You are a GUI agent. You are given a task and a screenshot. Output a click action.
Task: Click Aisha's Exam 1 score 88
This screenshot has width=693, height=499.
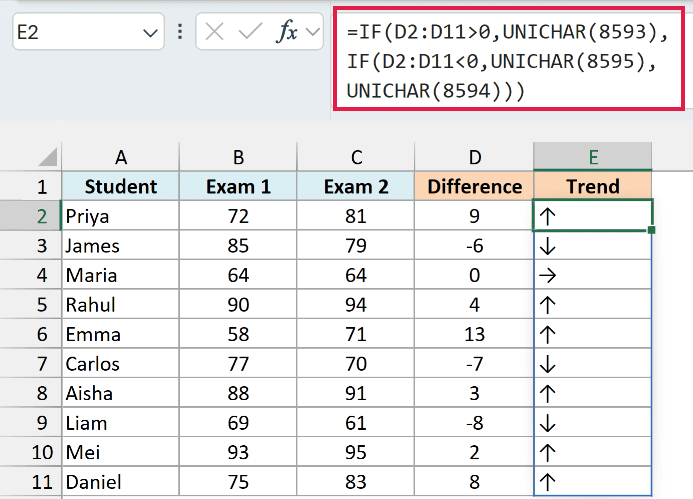pos(238,393)
